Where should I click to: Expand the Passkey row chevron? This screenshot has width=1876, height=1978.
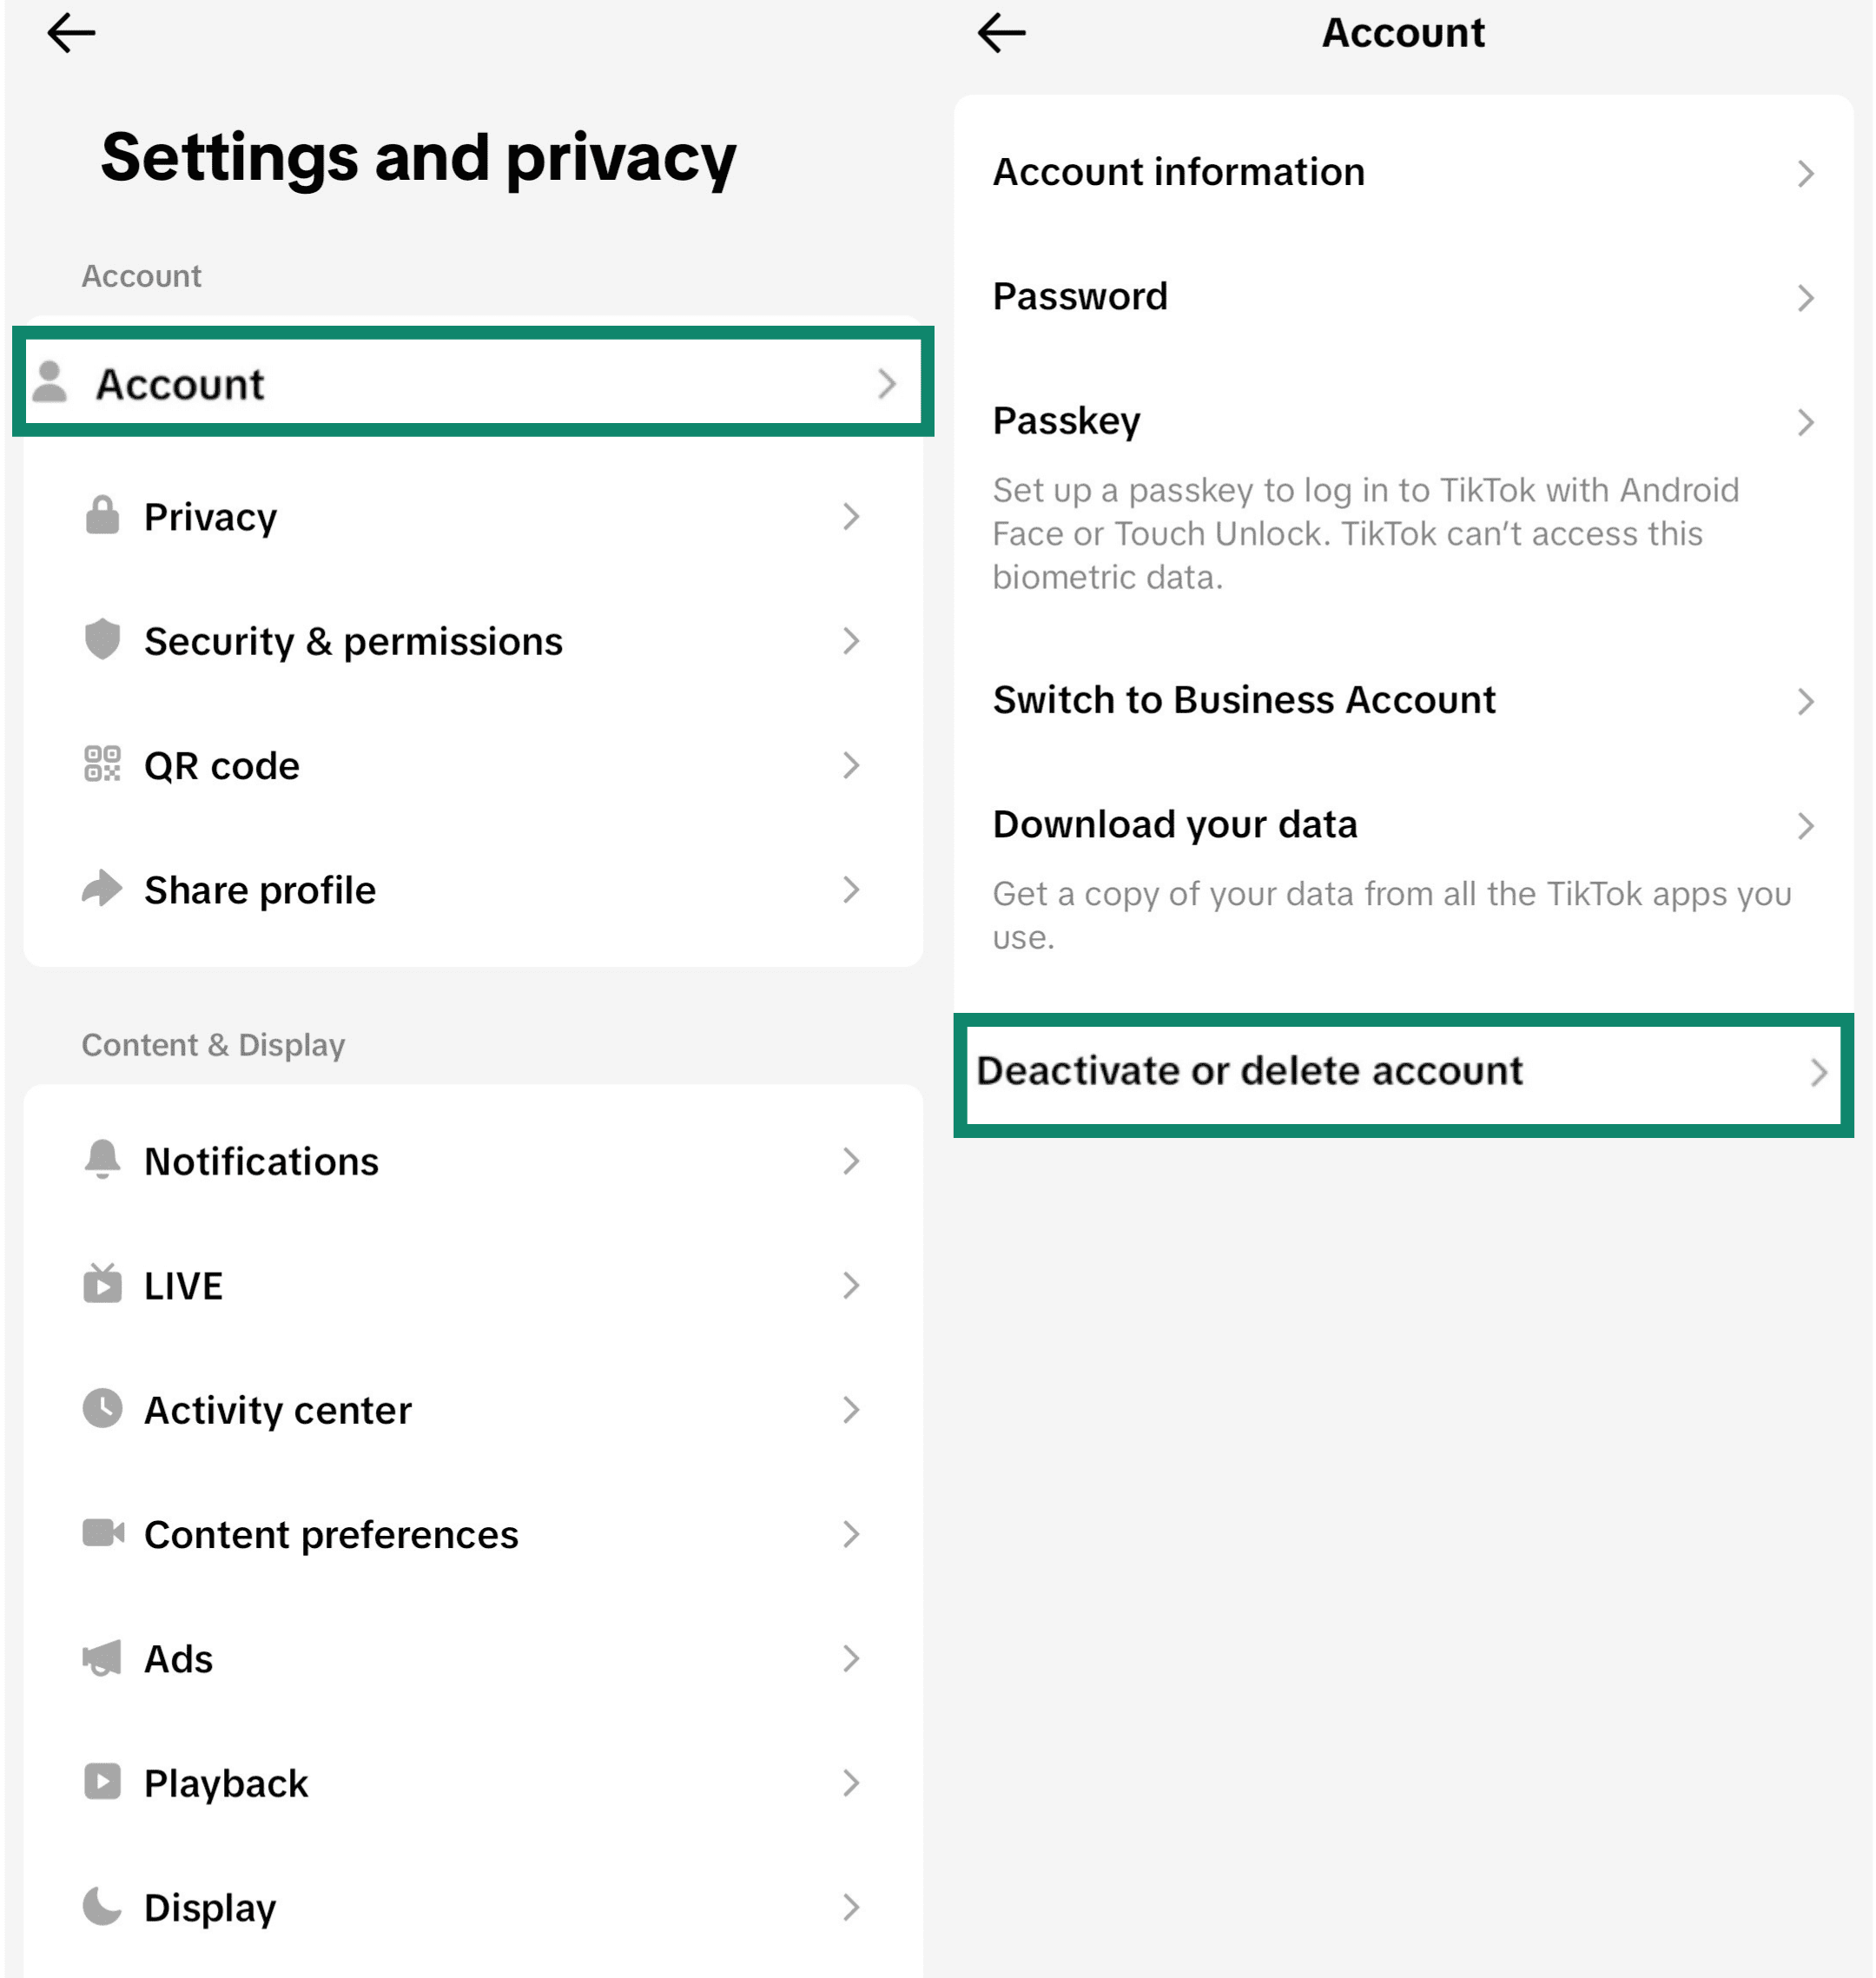pos(1806,422)
